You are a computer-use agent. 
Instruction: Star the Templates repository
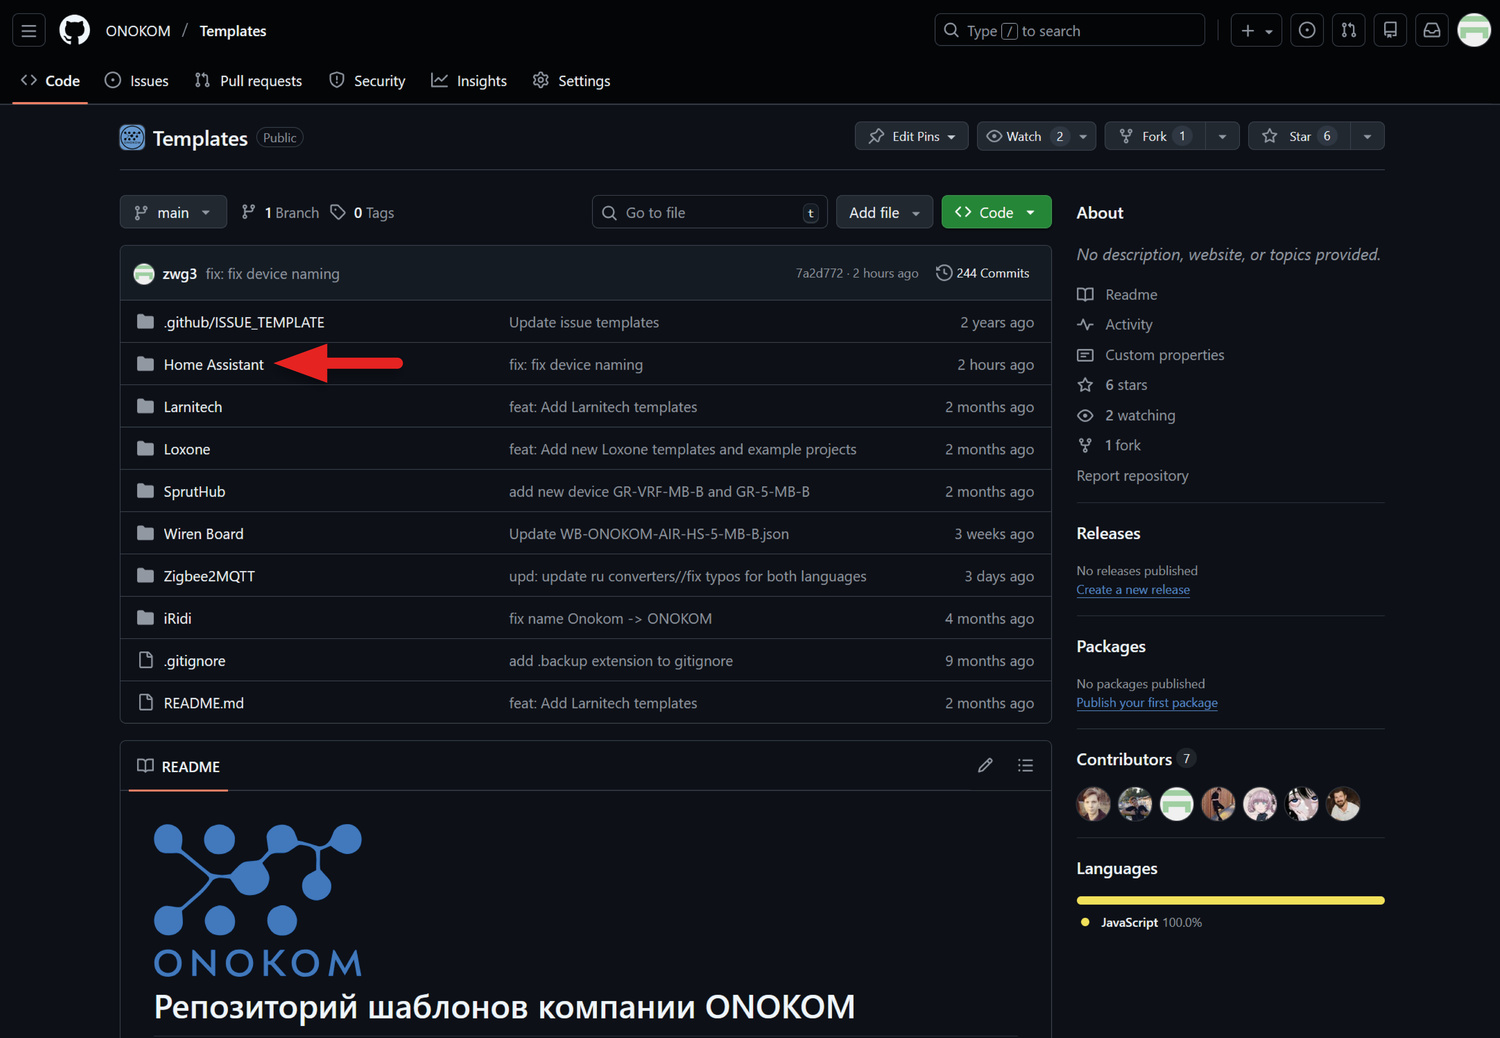(1298, 136)
